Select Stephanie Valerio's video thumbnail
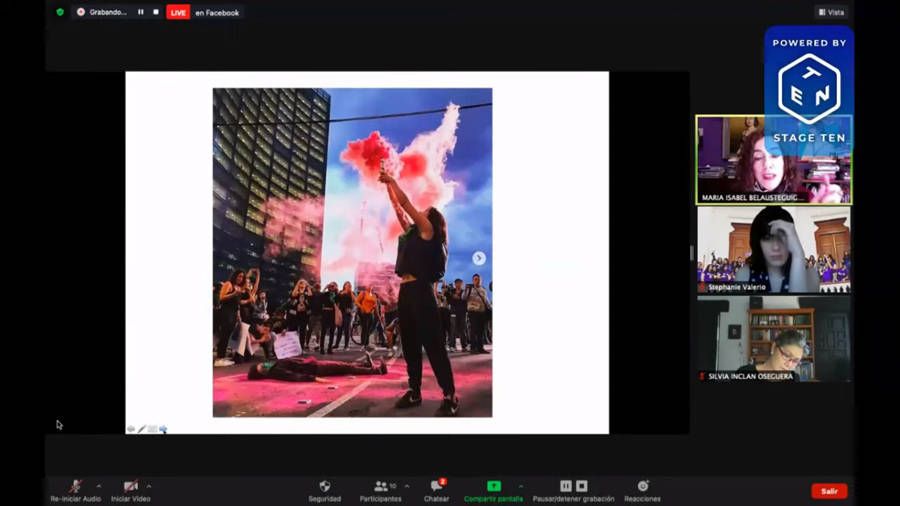 [773, 249]
